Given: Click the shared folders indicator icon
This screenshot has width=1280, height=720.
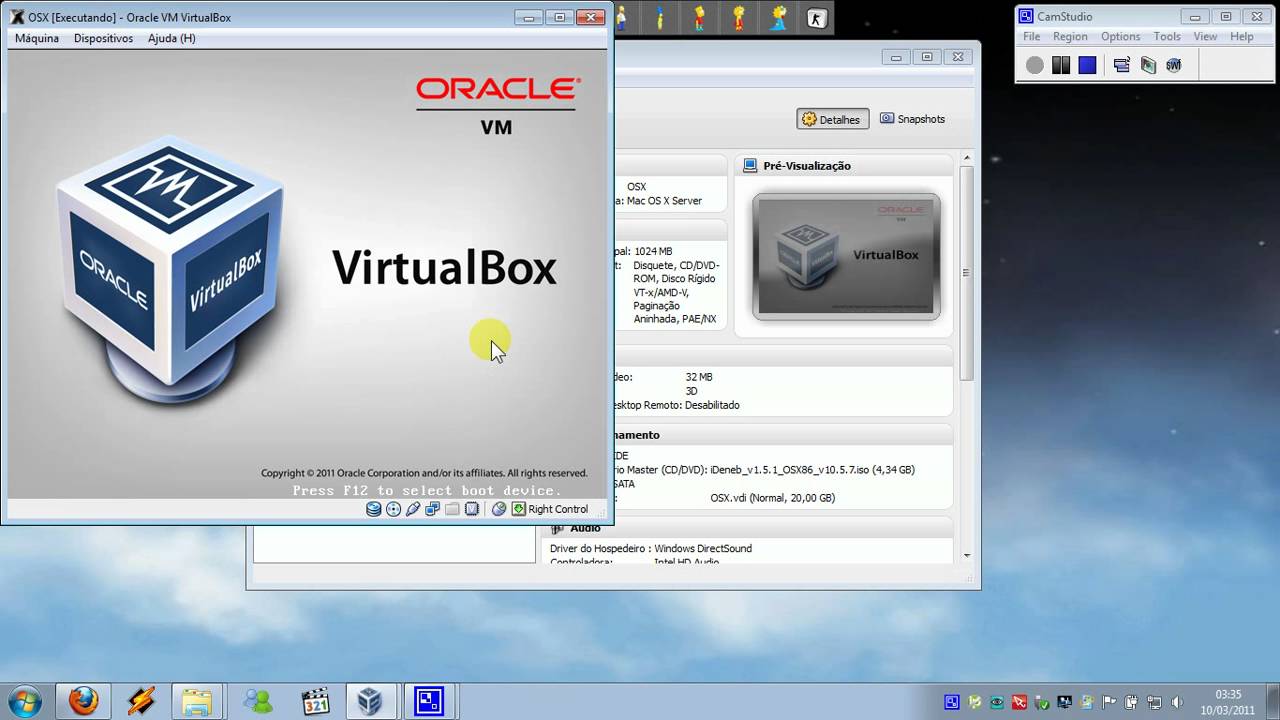Looking at the screenshot, I should [452, 509].
